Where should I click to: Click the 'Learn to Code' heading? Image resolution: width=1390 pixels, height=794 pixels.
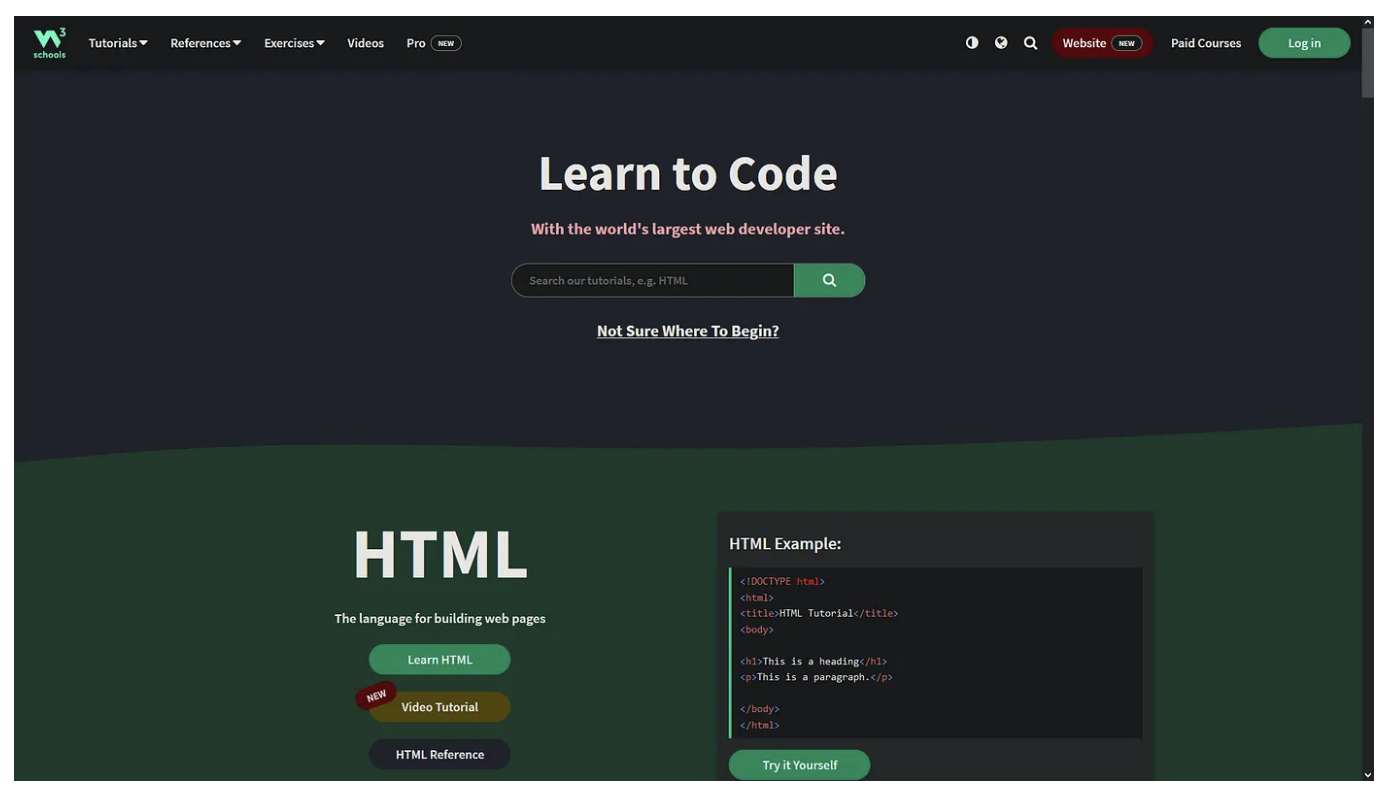tap(688, 173)
